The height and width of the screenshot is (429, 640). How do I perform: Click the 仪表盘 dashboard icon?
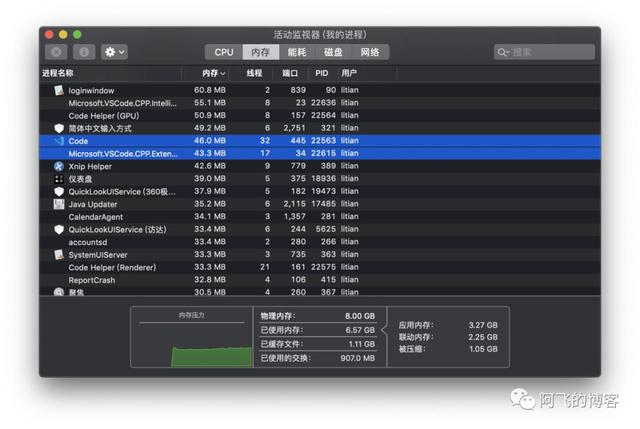point(59,179)
